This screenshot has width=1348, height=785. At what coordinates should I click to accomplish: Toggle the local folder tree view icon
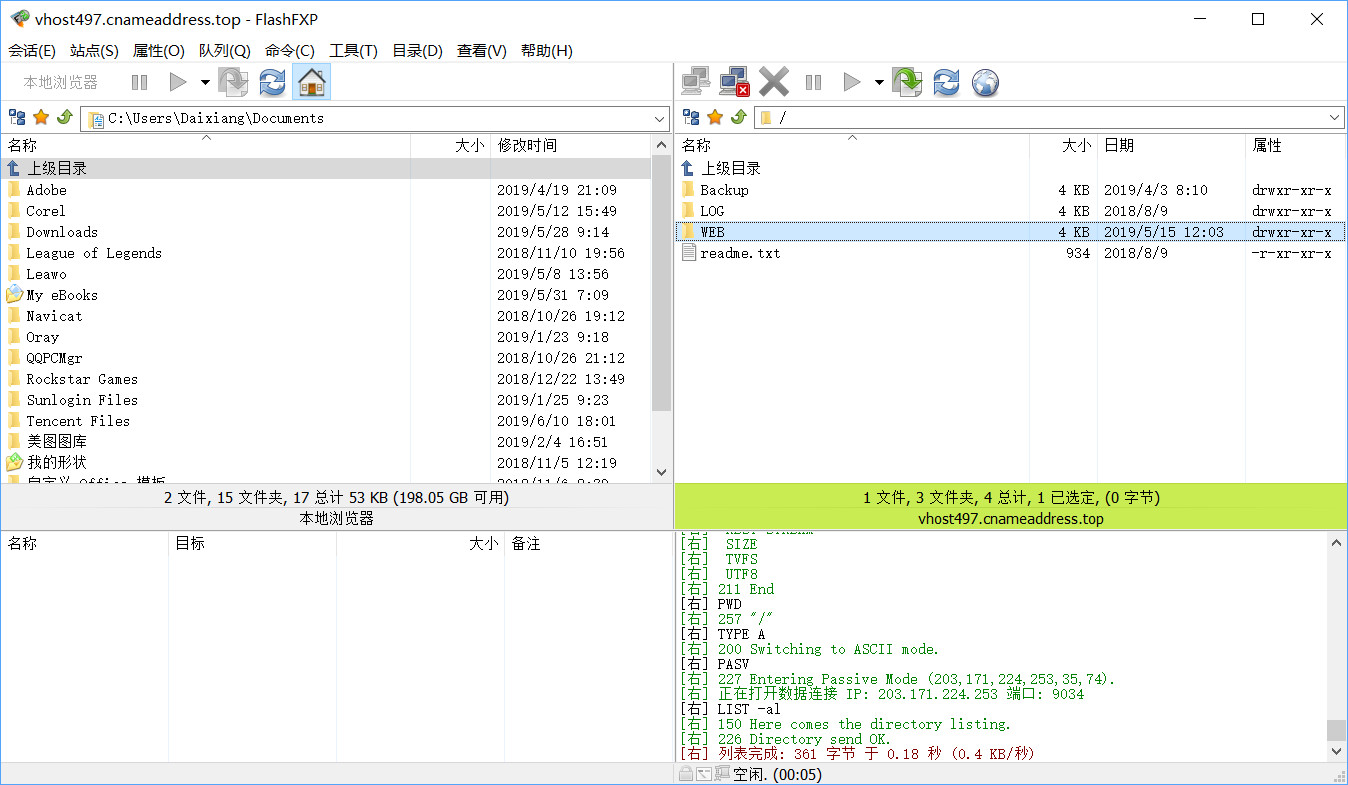(17, 118)
